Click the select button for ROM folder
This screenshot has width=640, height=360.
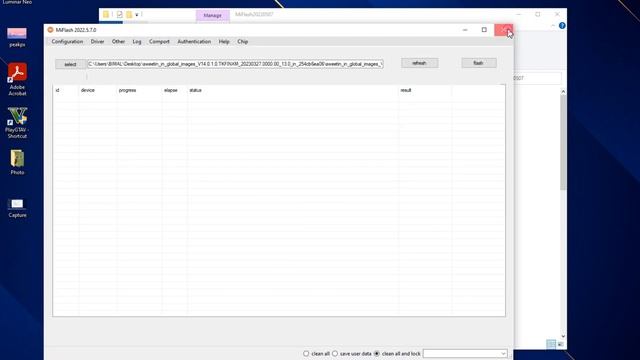[x=70, y=64]
